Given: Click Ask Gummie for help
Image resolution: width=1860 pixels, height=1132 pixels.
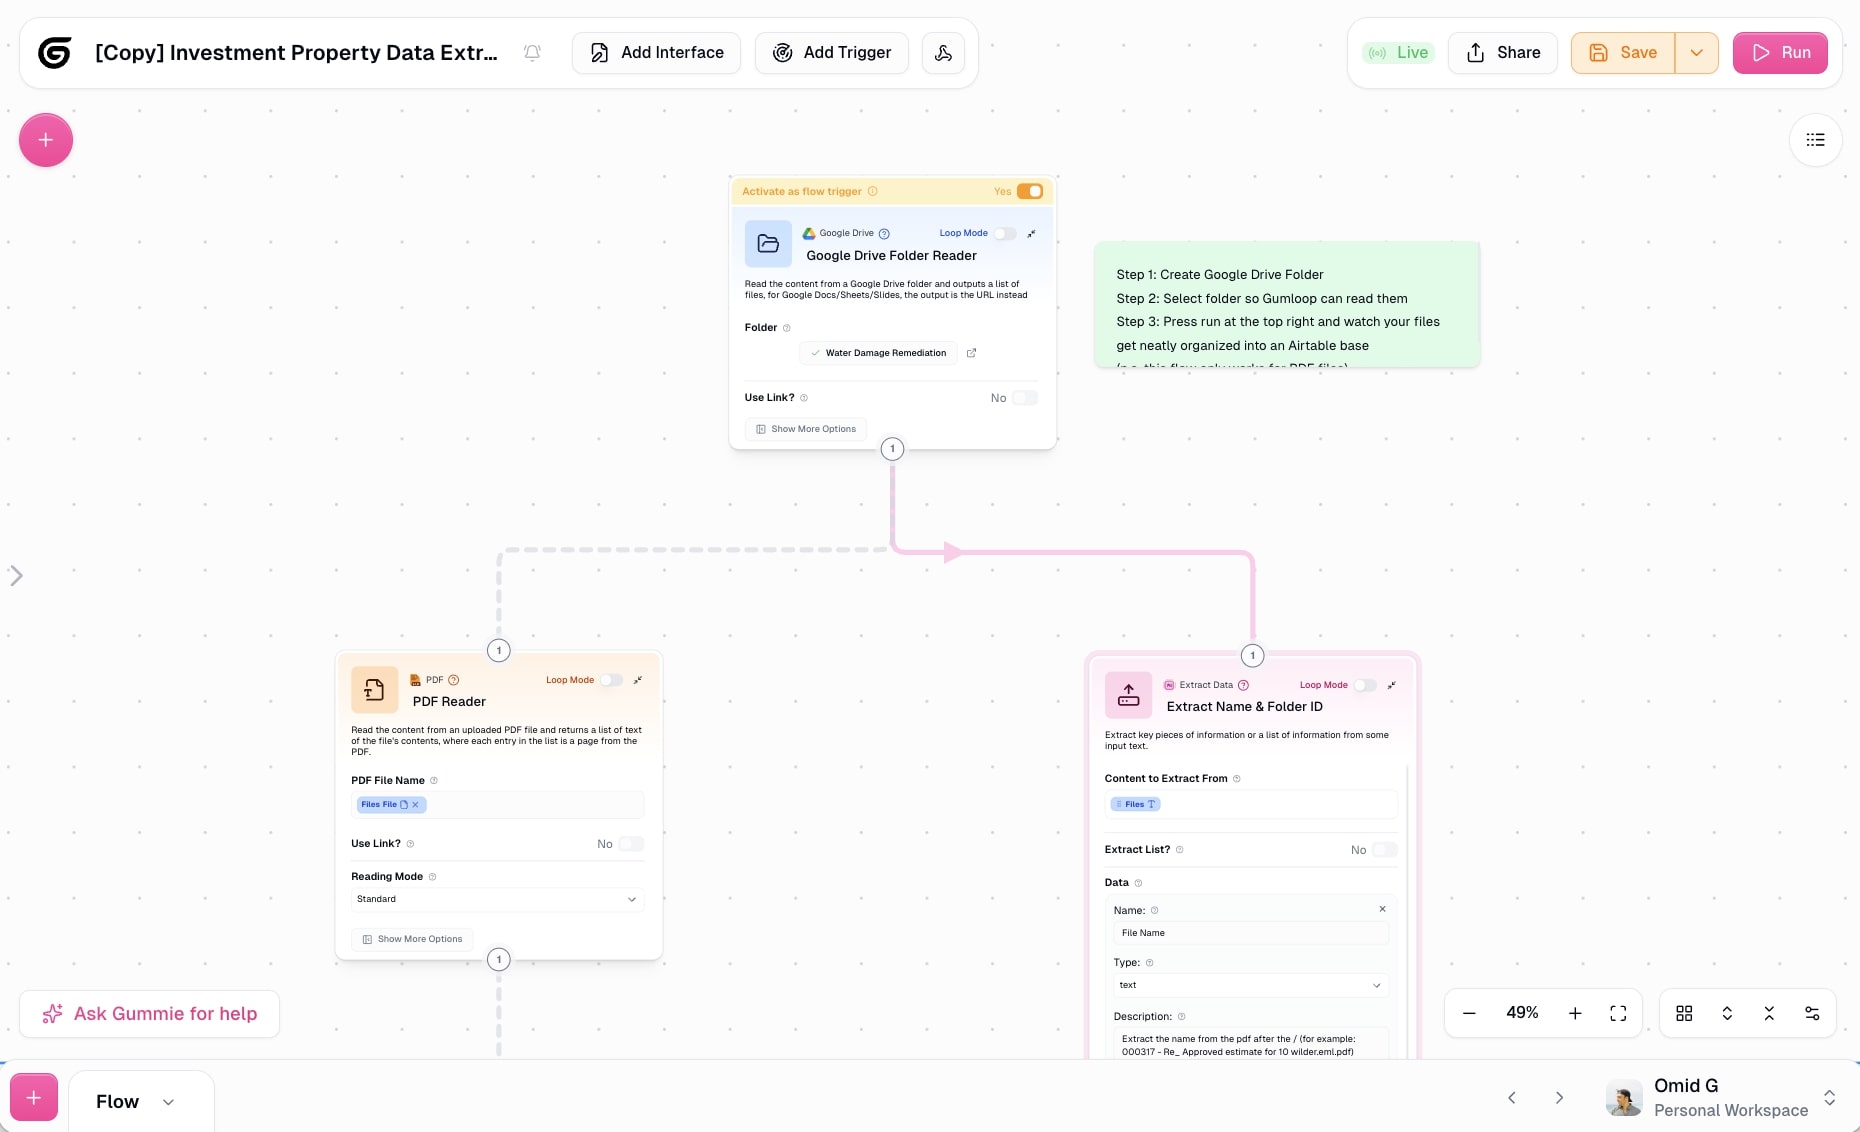Looking at the screenshot, I should 149,1013.
